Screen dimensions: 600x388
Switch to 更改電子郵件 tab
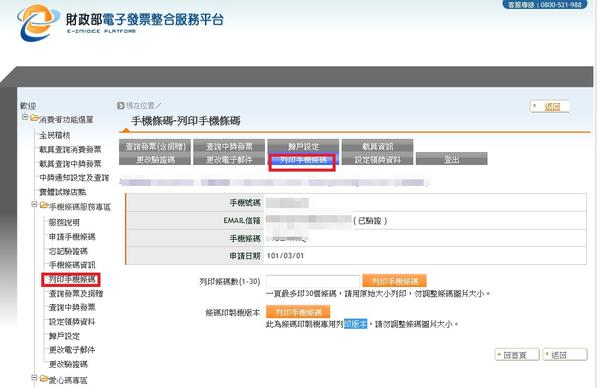click(229, 159)
